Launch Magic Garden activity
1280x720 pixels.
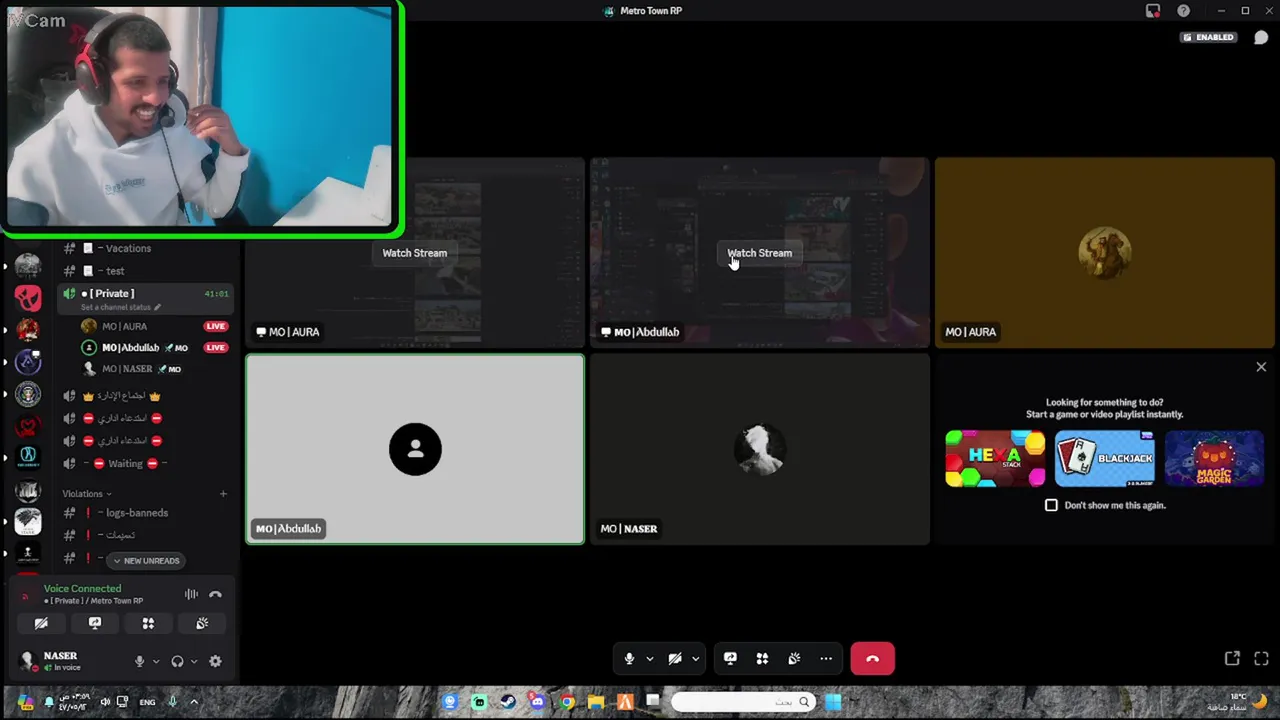[1214, 459]
